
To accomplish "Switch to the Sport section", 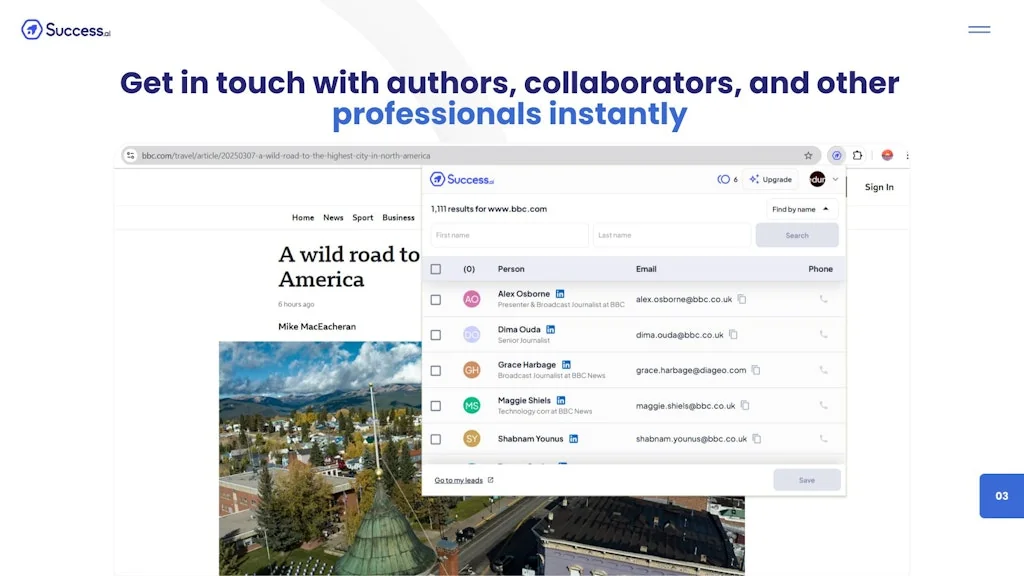I will (x=362, y=217).
